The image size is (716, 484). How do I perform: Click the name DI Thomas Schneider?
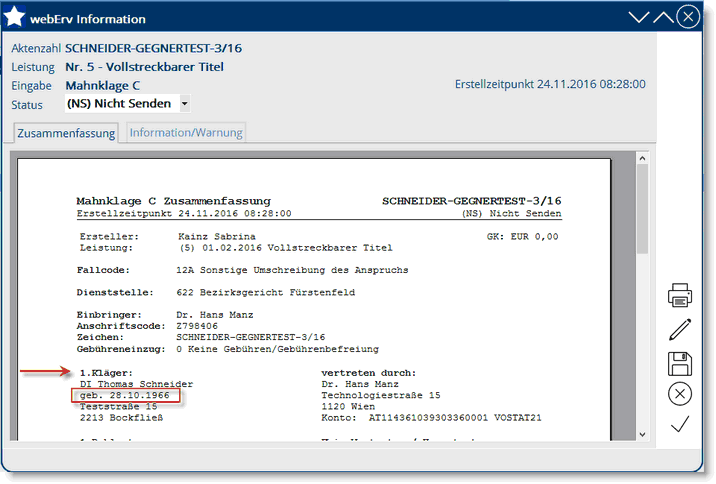(137, 384)
